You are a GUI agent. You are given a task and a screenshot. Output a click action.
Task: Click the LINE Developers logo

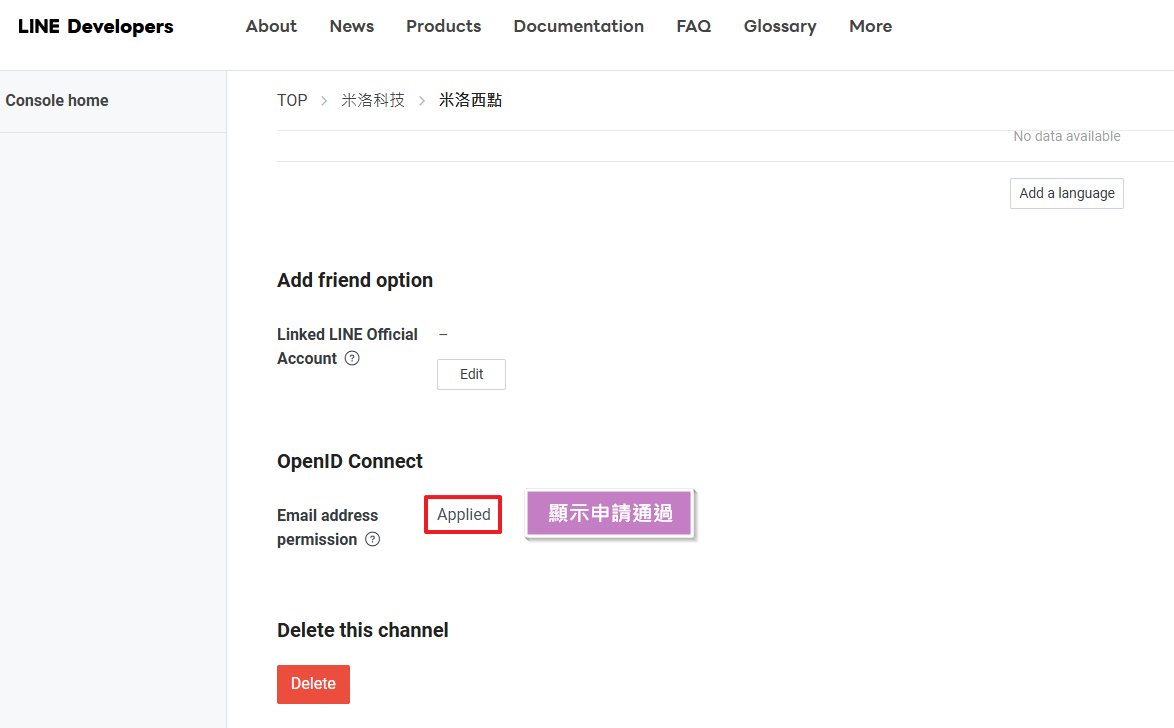(96, 27)
